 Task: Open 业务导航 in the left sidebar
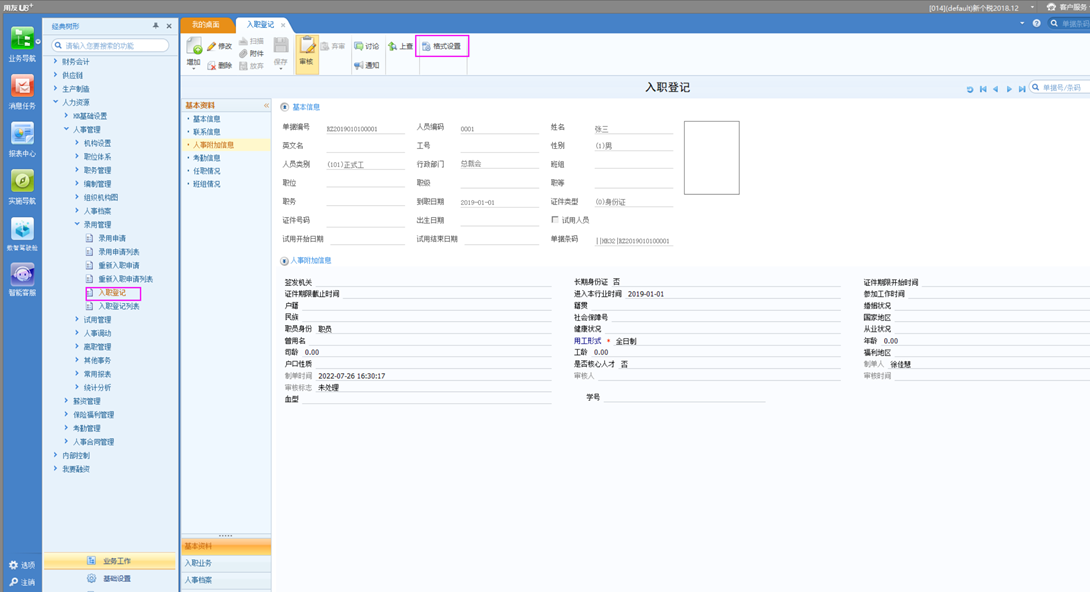tap(22, 44)
